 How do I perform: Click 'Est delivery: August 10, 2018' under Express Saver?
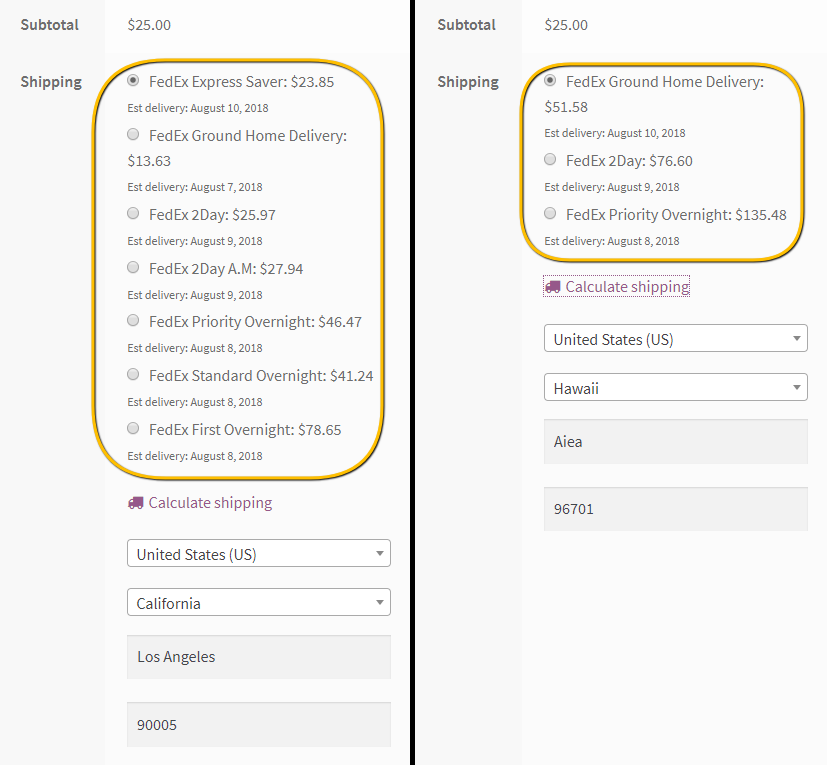[x=198, y=108]
